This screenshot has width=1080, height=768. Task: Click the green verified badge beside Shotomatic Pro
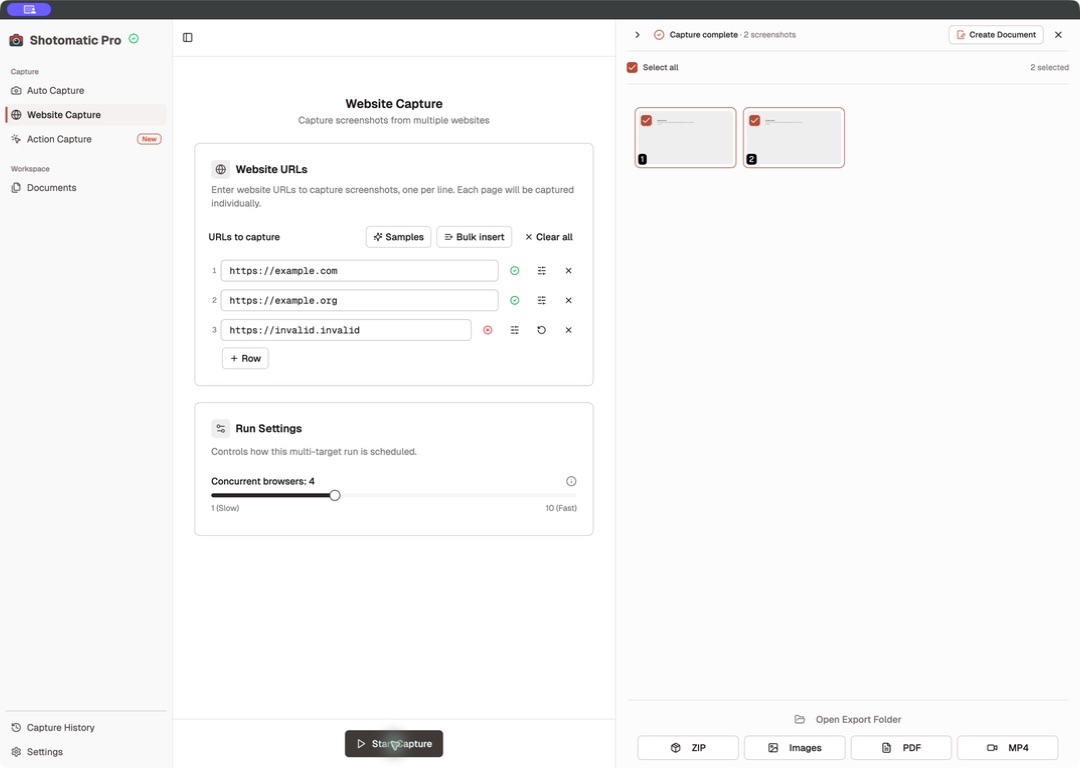click(x=134, y=39)
